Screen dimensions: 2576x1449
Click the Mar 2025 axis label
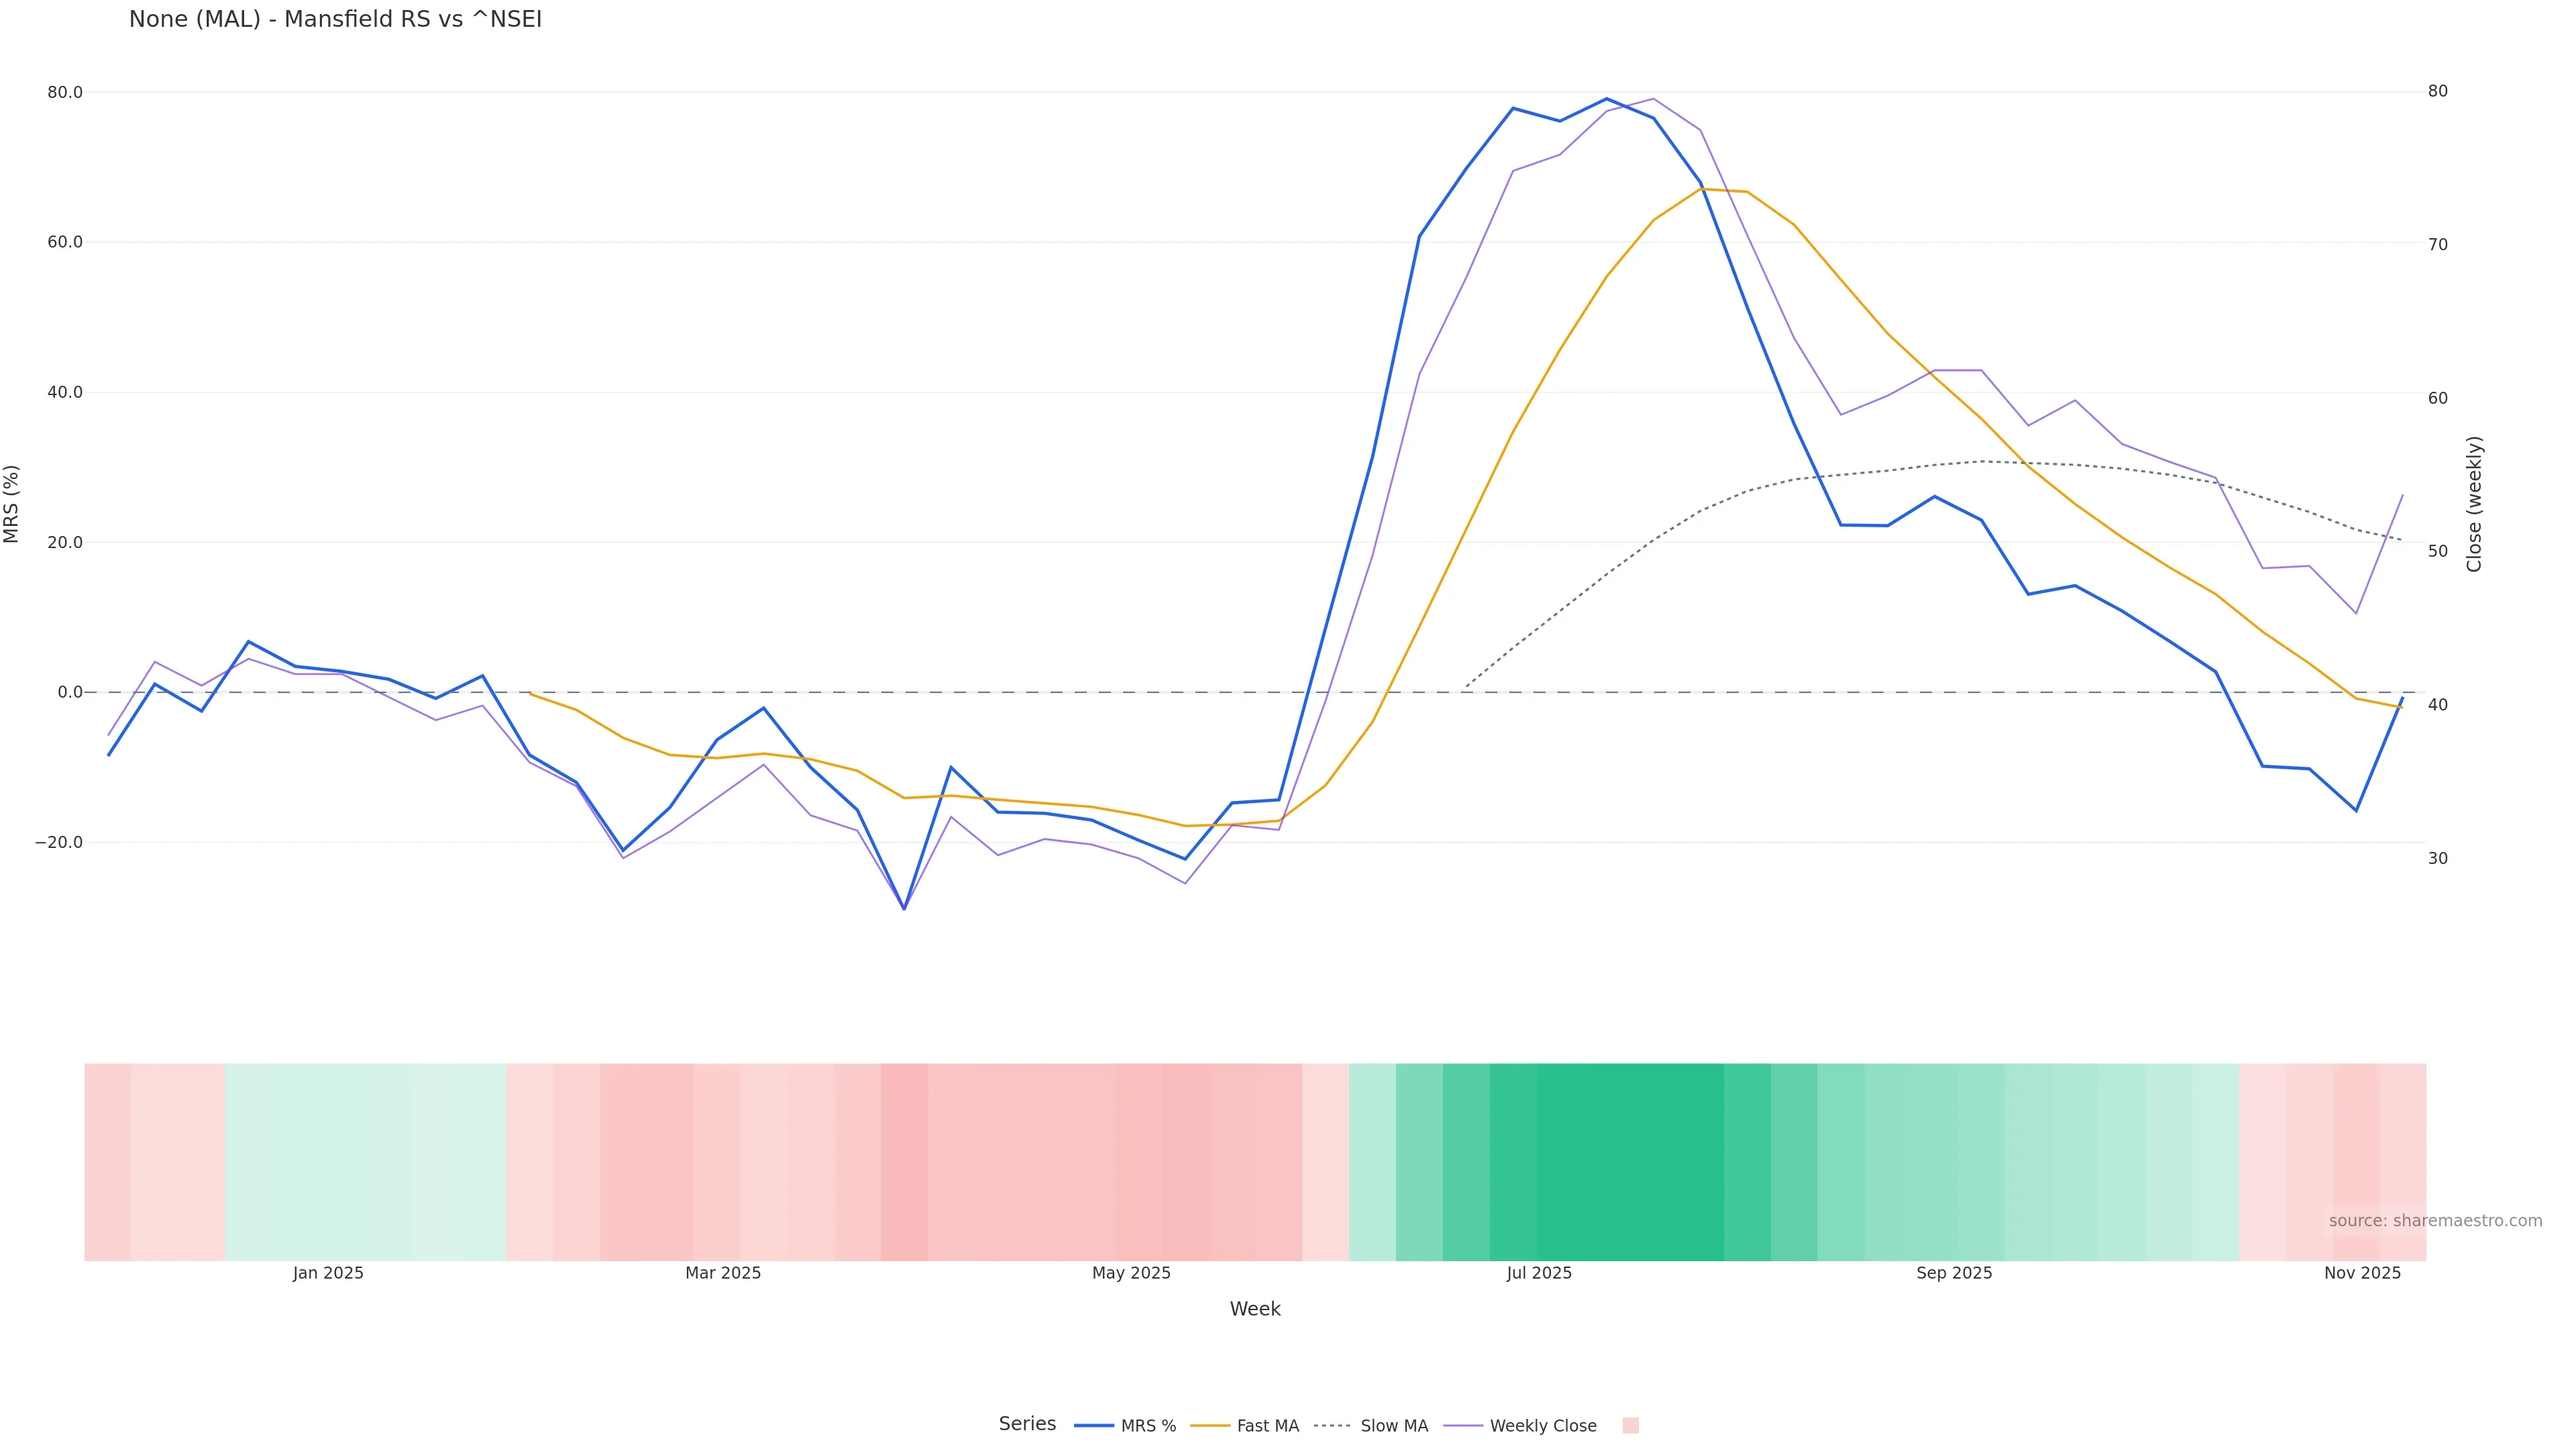tap(723, 1273)
